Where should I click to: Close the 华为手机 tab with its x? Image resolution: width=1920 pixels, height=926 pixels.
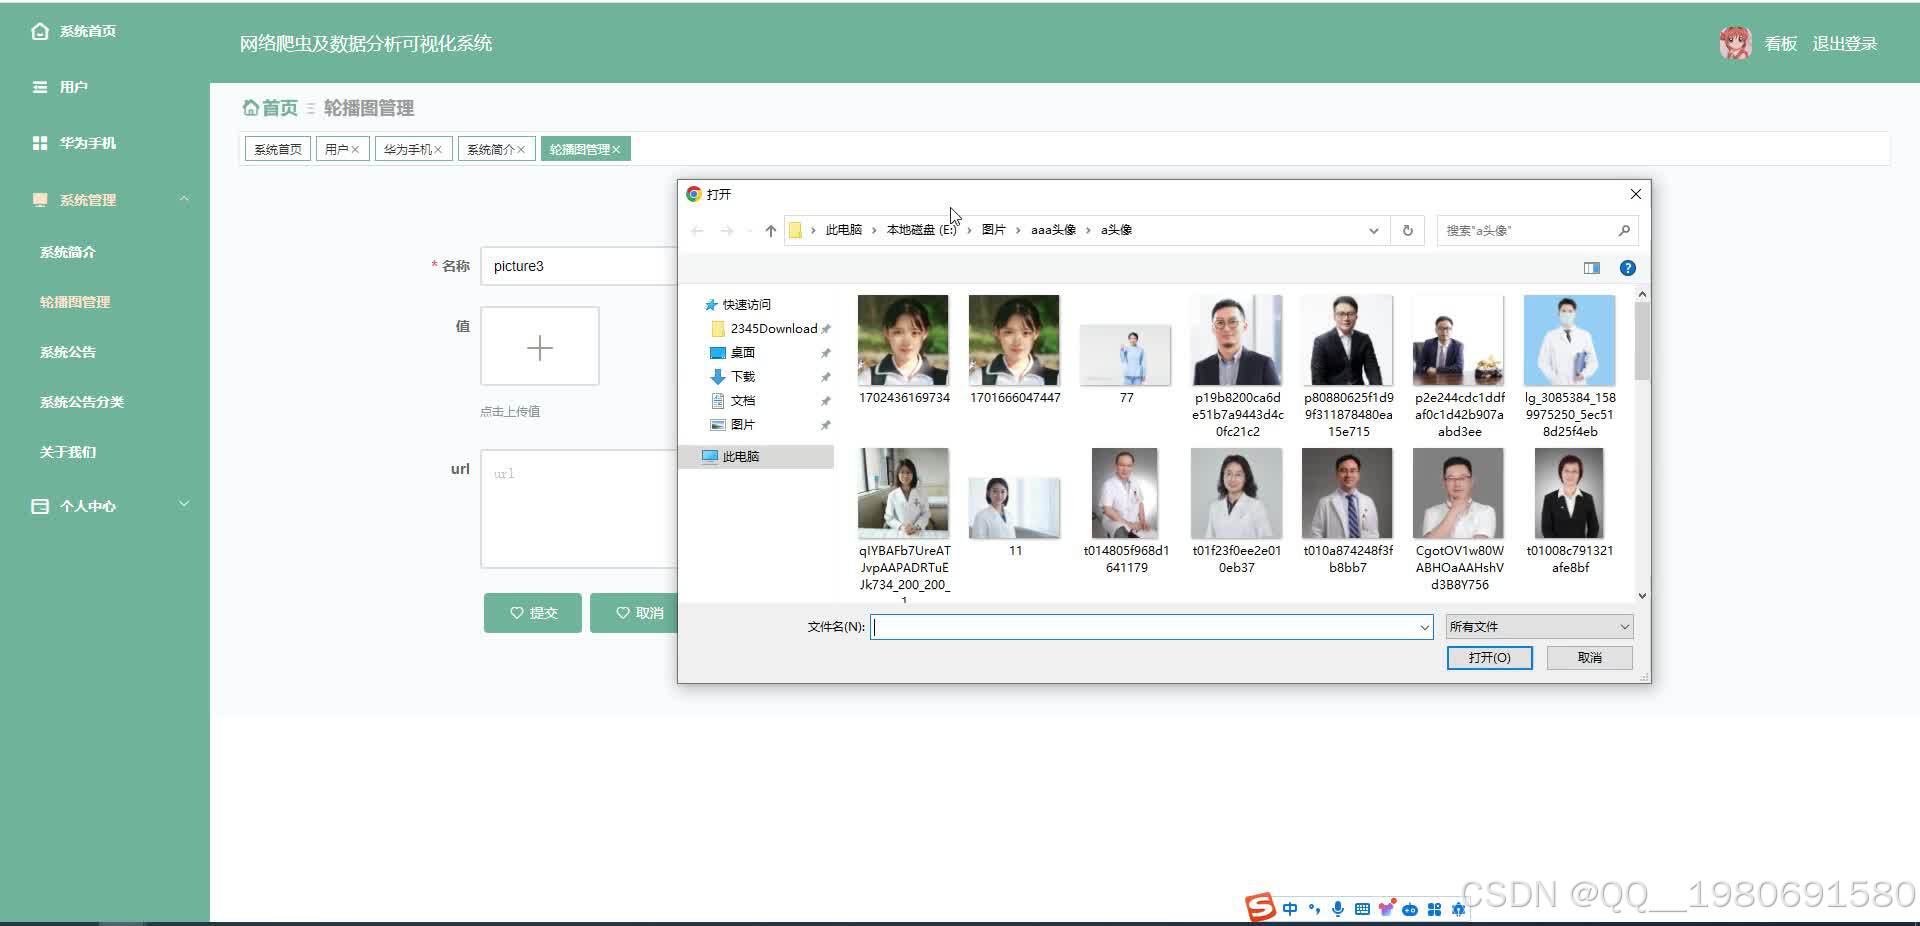point(438,150)
